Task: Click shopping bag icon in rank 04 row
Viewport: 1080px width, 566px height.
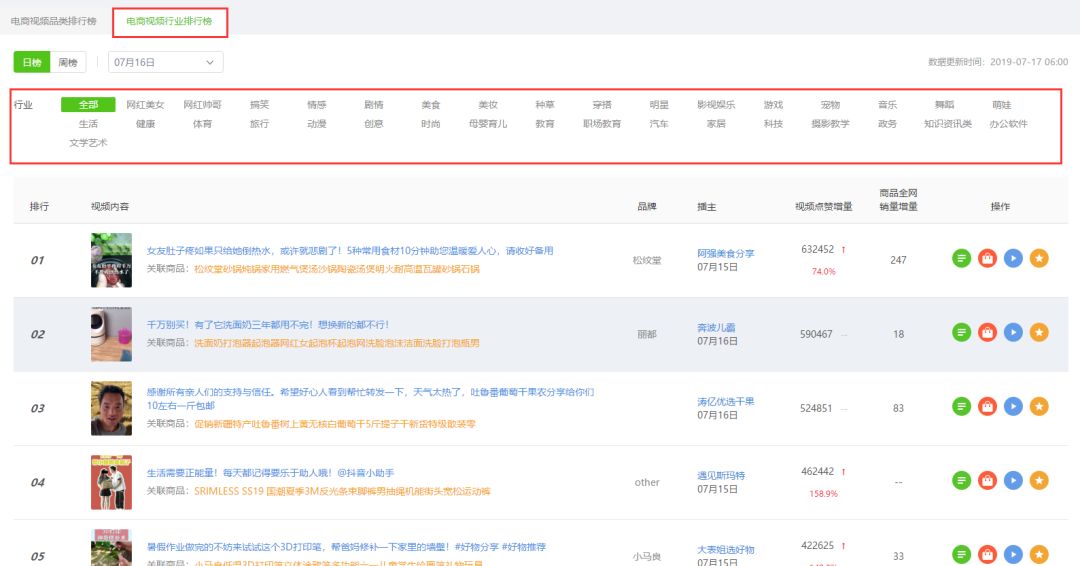Action: pos(988,480)
